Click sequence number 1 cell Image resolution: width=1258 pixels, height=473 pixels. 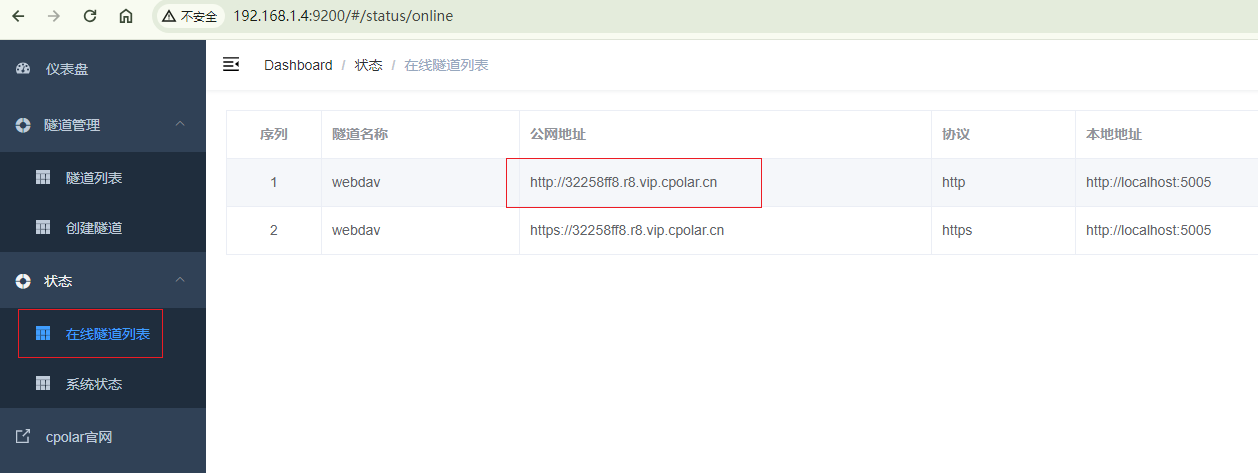click(x=274, y=182)
